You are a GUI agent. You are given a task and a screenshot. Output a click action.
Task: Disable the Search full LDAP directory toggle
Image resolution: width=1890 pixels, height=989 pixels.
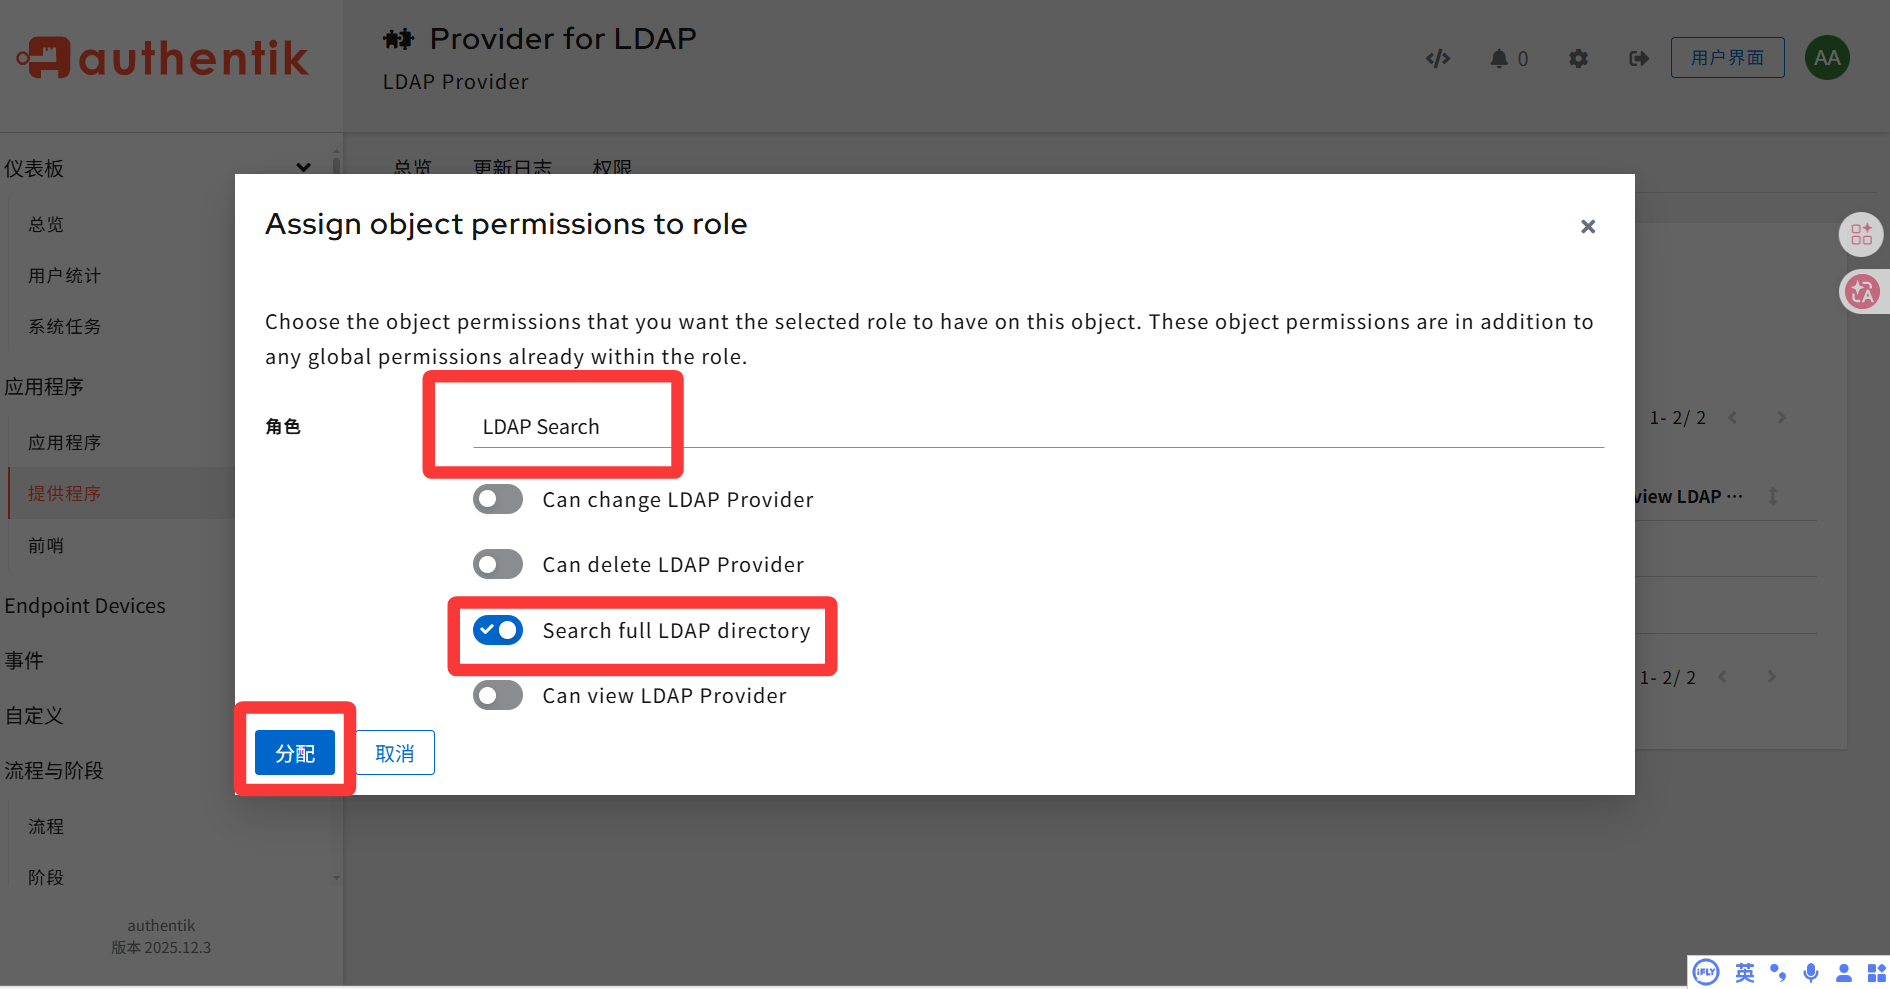pyautogui.click(x=497, y=630)
